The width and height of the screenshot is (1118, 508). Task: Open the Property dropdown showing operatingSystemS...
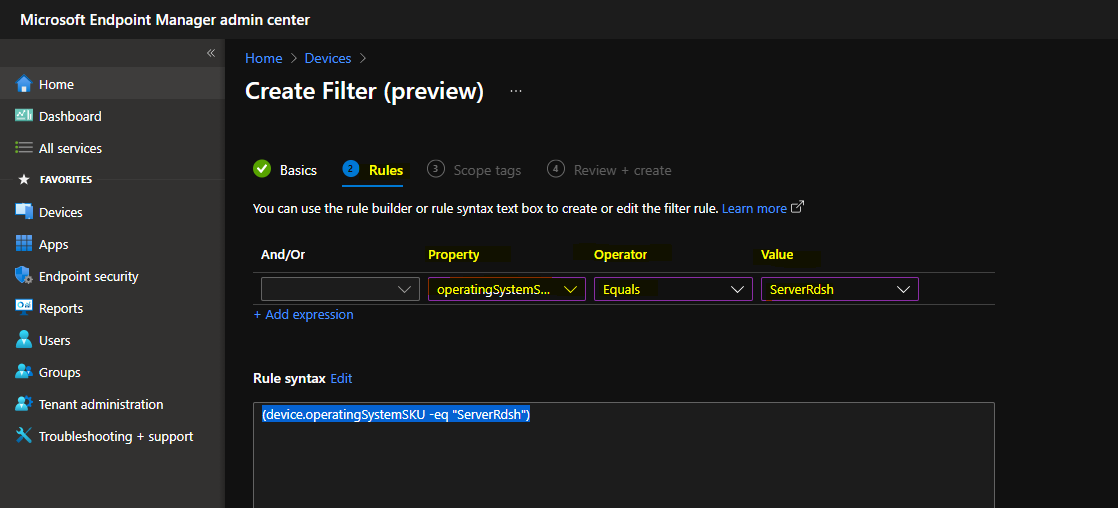coord(506,289)
